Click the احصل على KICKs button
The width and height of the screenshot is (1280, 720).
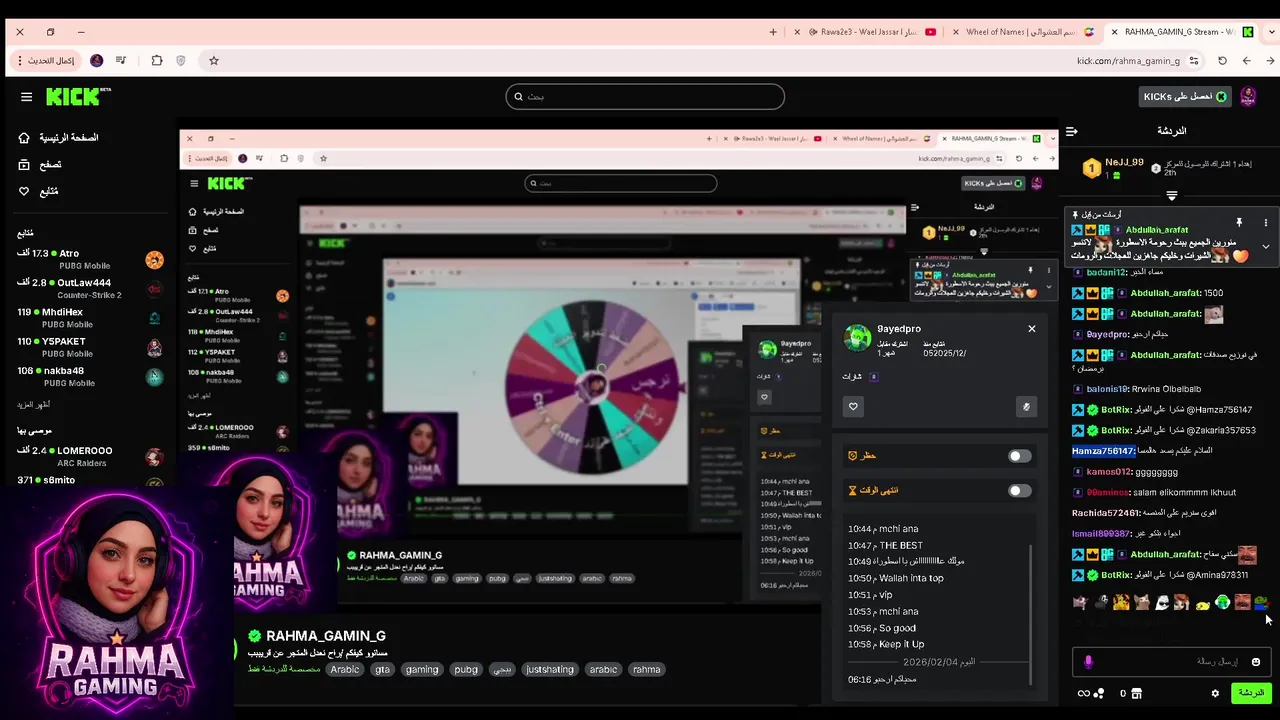[x=1185, y=97]
